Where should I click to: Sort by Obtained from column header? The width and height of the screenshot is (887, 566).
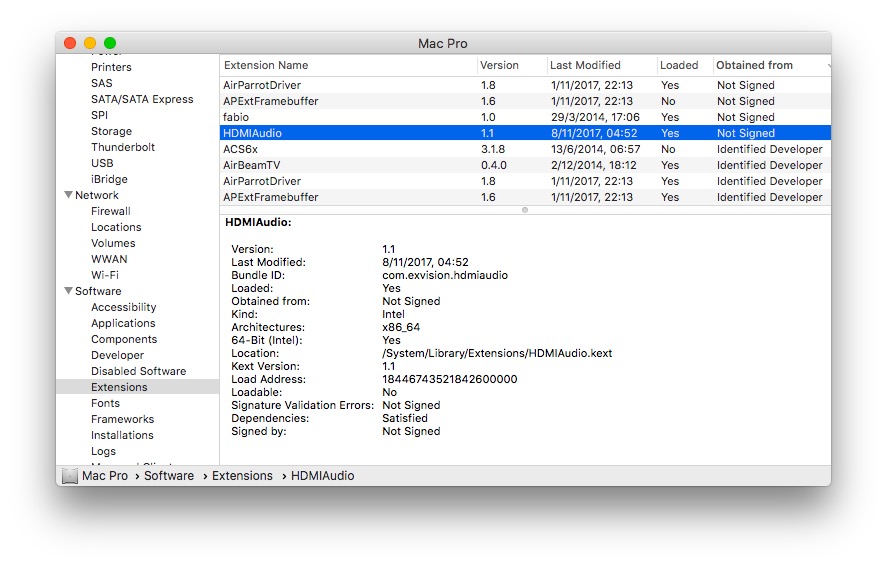(x=772, y=66)
